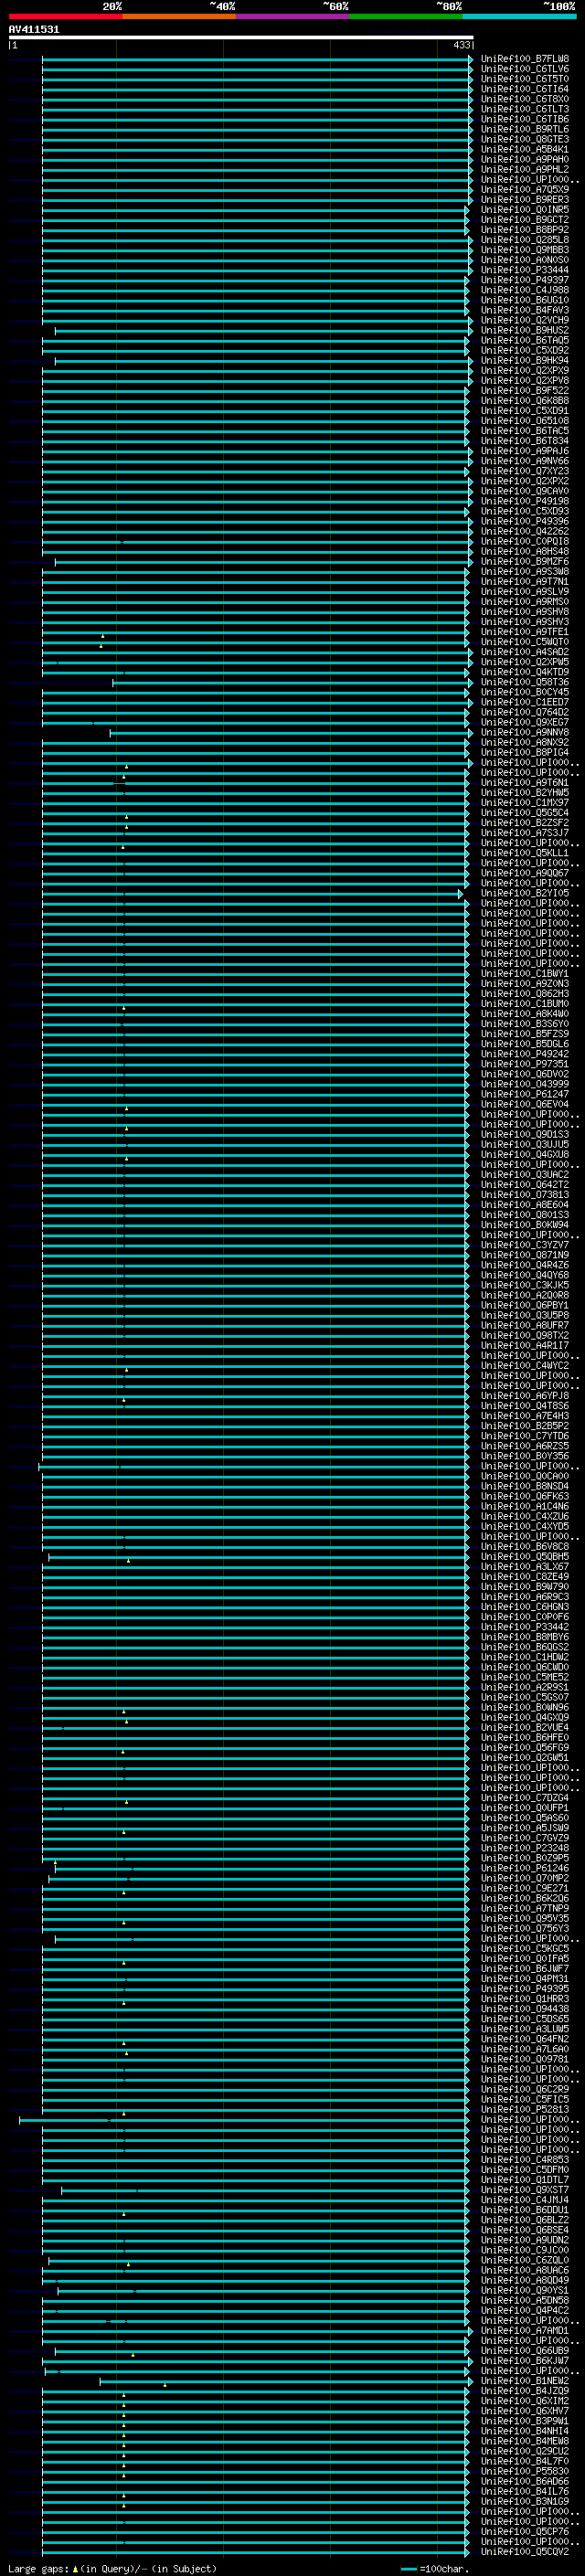Select the UniRef100_A8HS48 label
This screenshot has height=2576, width=585.
point(525,551)
